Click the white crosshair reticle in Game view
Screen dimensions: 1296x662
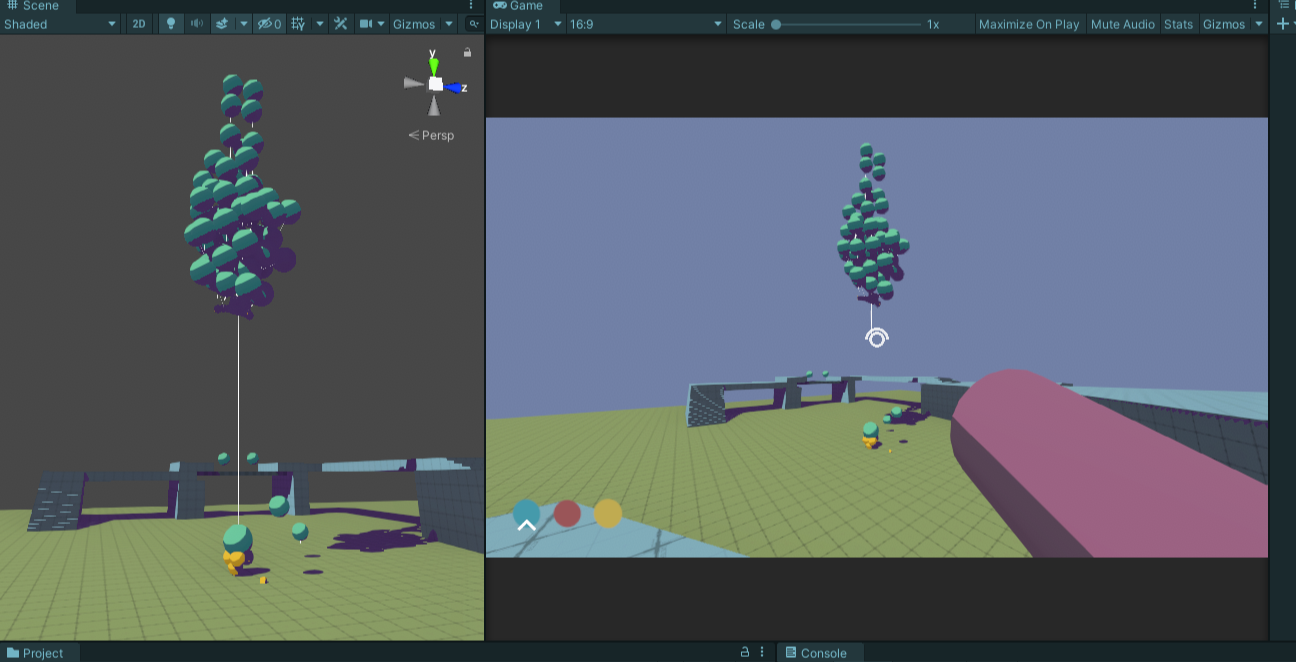click(876, 338)
